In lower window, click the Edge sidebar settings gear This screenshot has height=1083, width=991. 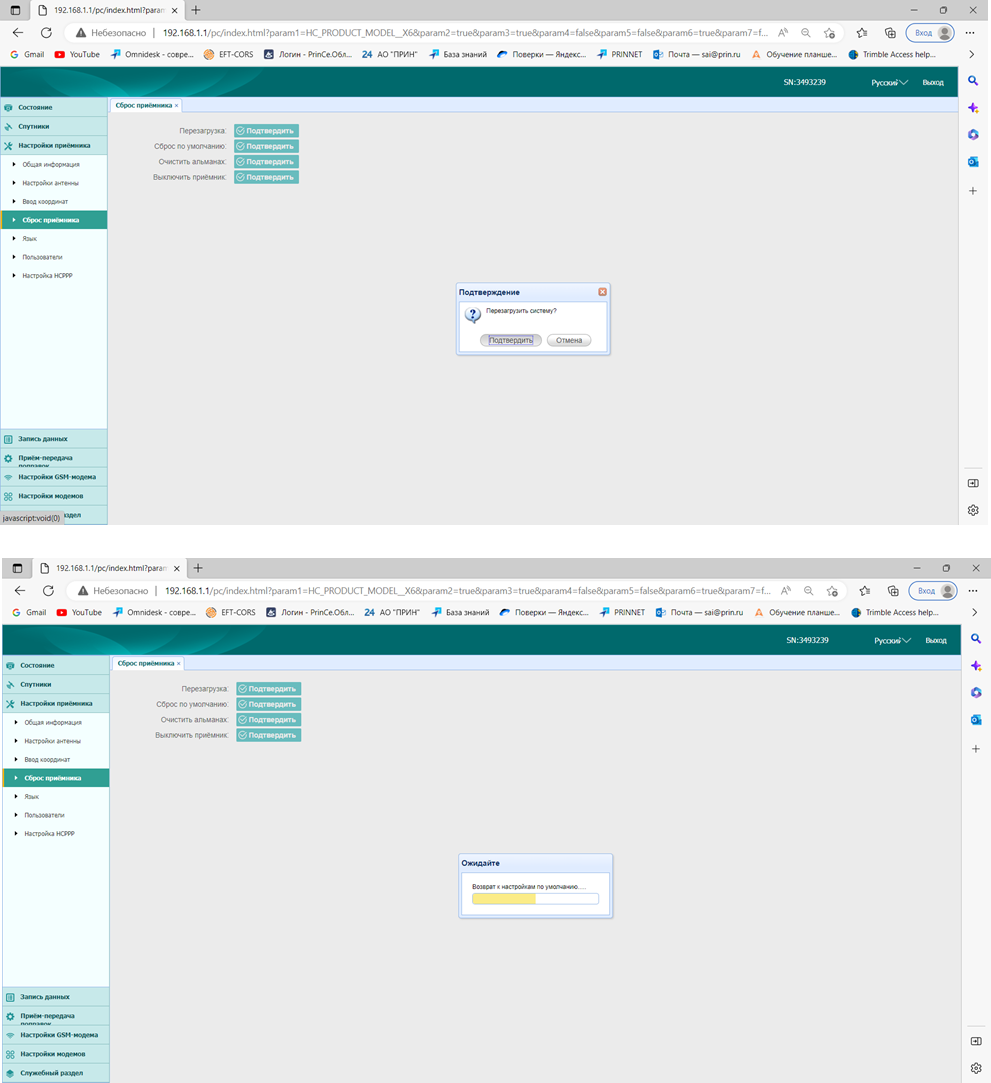pyautogui.click(x=976, y=1068)
